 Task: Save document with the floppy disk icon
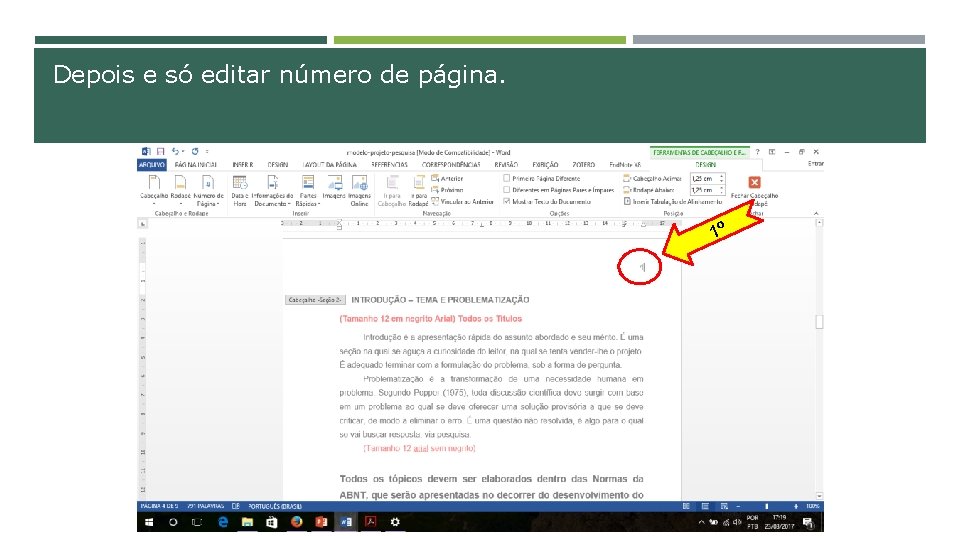160,151
